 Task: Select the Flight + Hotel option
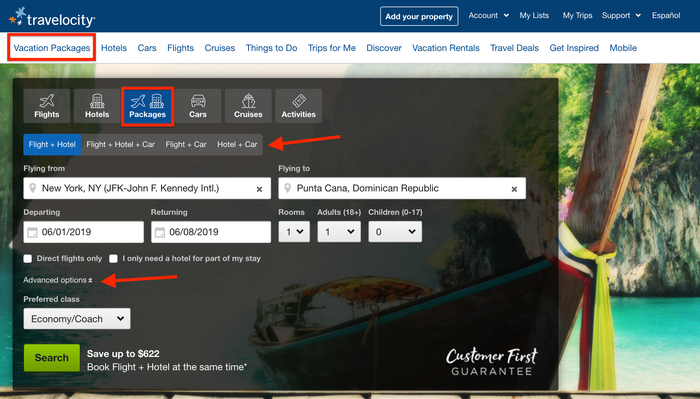click(x=52, y=145)
